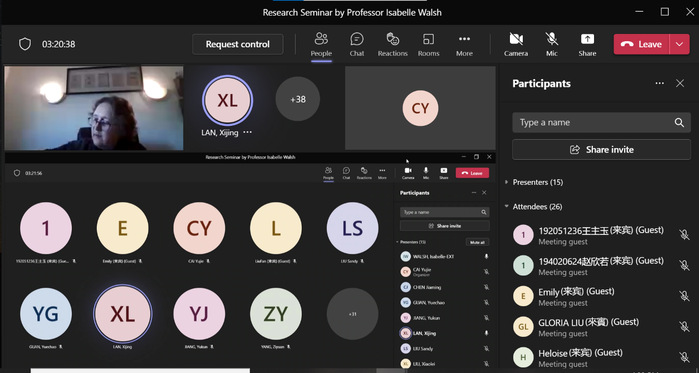Open the People panel icon
Image resolution: width=699 pixels, height=373 pixels.
coord(321,39)
